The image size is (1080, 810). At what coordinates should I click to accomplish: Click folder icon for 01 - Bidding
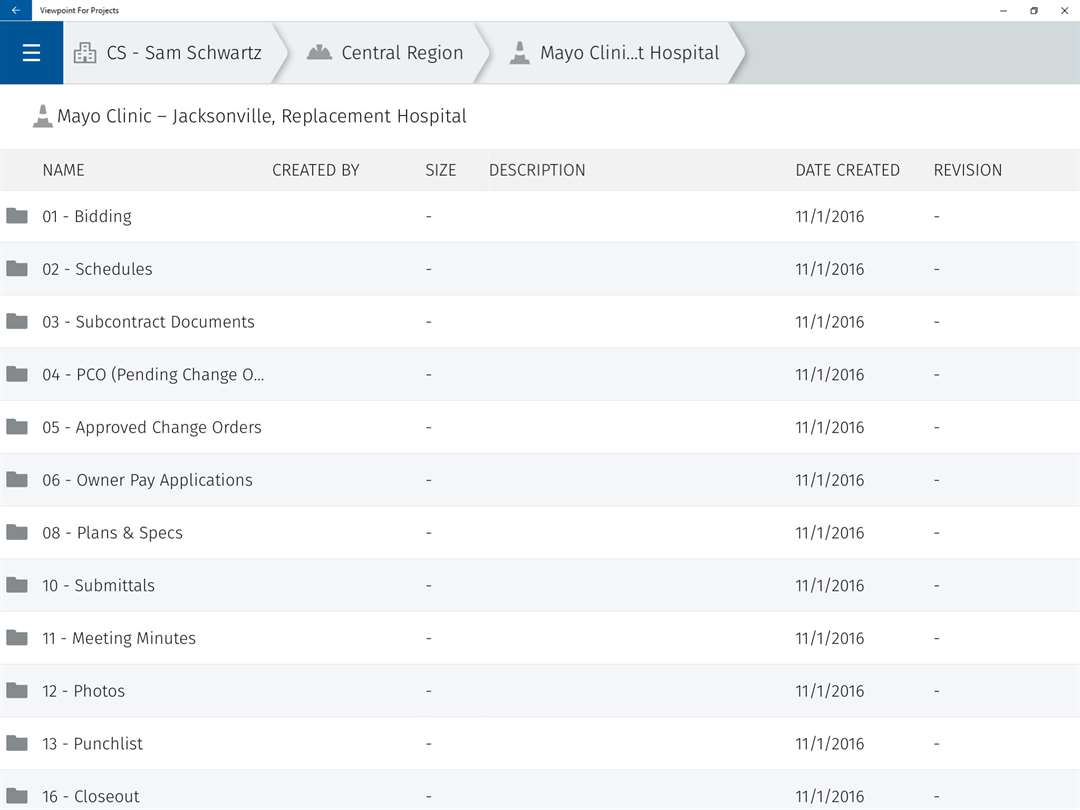[x=17, y=216]
